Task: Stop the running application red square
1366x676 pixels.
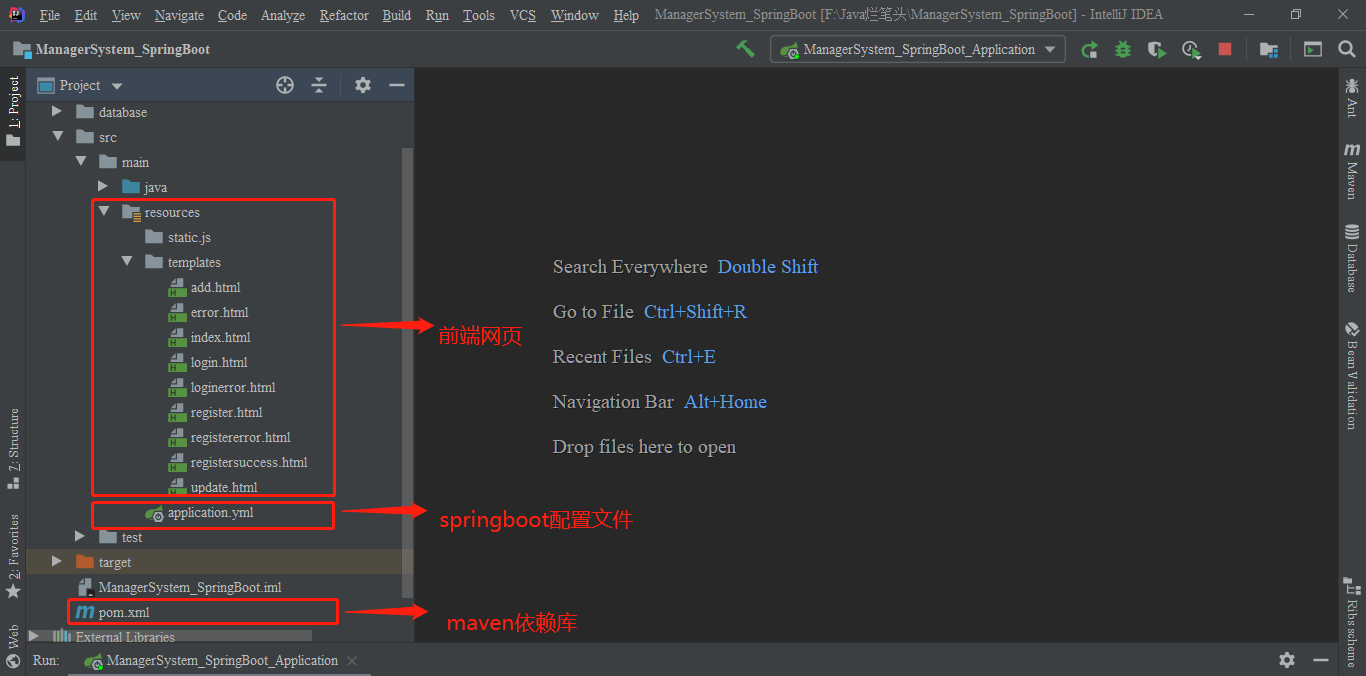Action: click(1225, 49)
